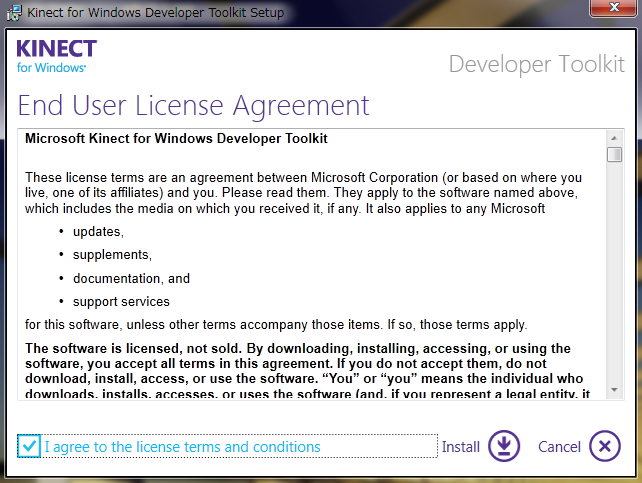Close the Kinect Toolkit Setup window
642x483 pixels.
tap(613, 7)
